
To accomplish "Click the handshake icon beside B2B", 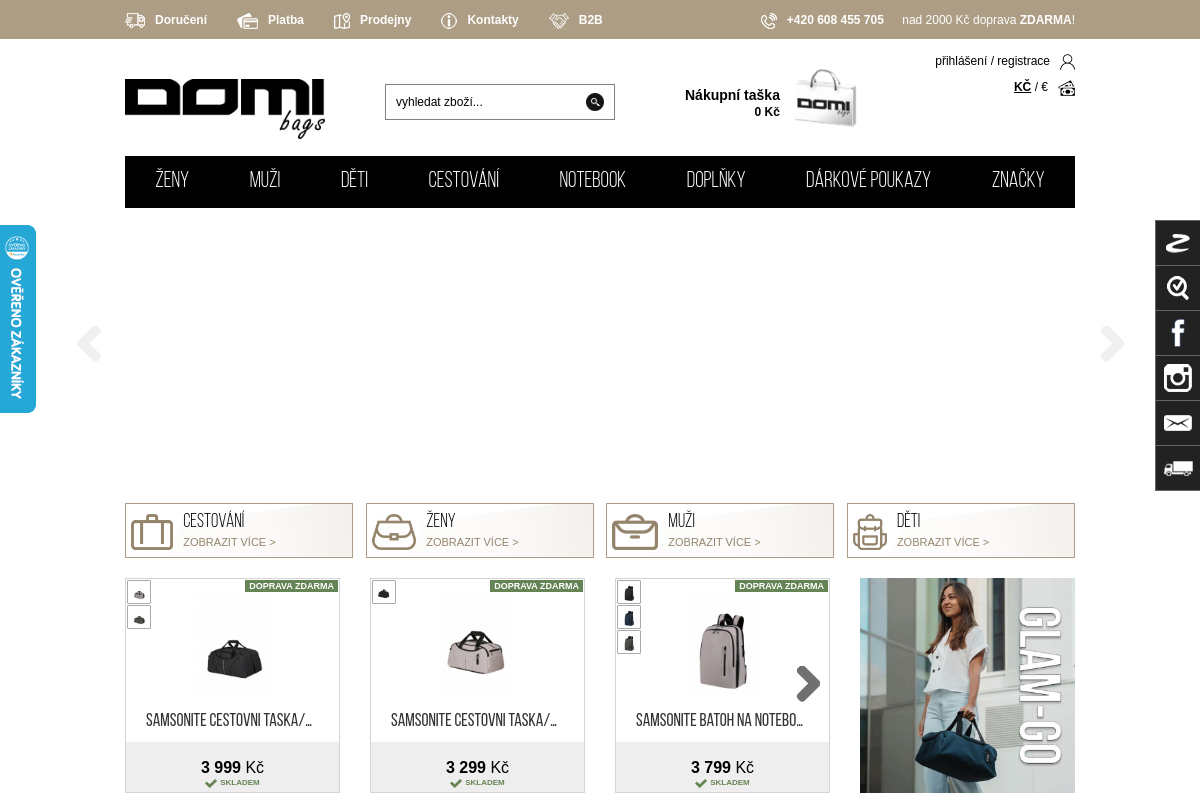I will [x=559, y=20].
